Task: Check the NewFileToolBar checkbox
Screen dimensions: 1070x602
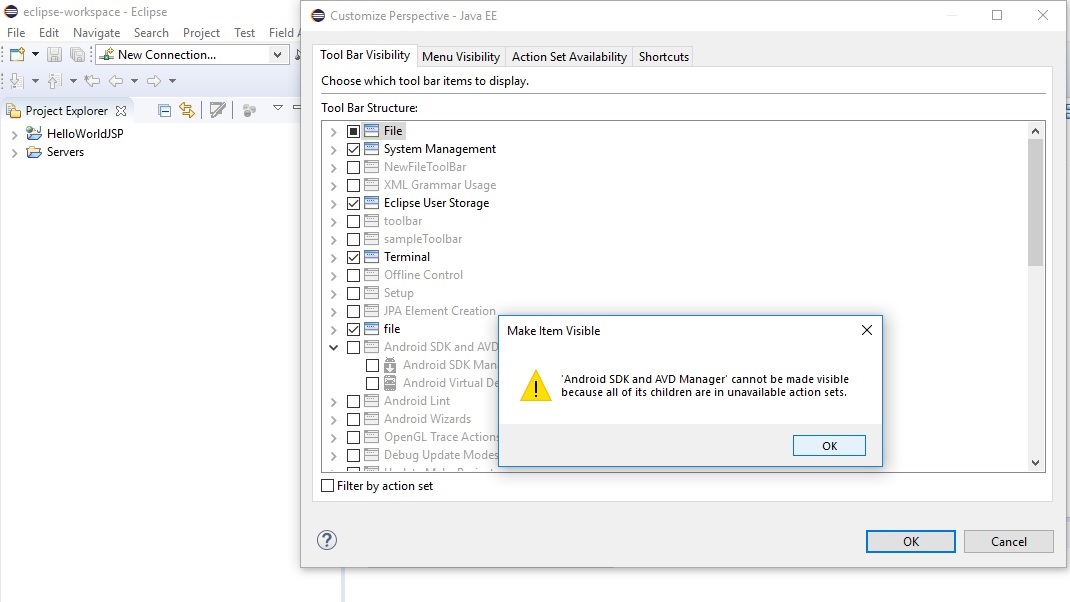Action: coord(353,167)
